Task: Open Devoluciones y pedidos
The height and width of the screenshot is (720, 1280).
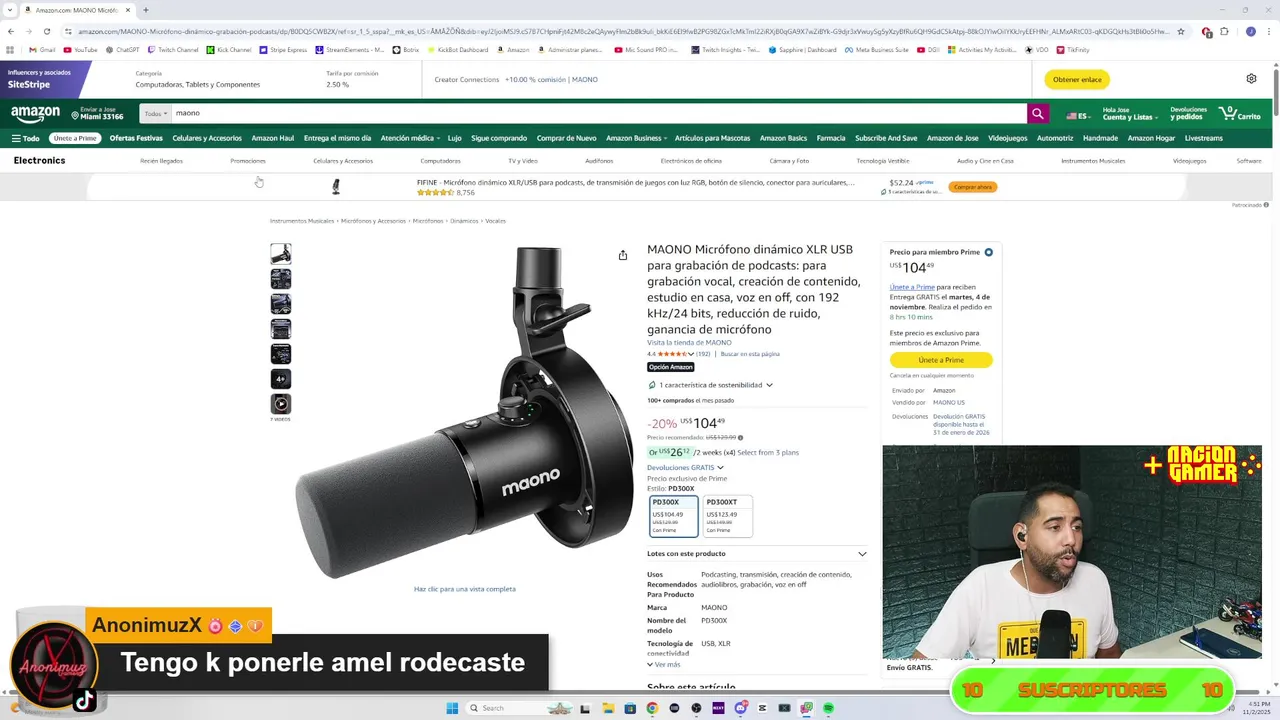Action: tap(1188, 114)
